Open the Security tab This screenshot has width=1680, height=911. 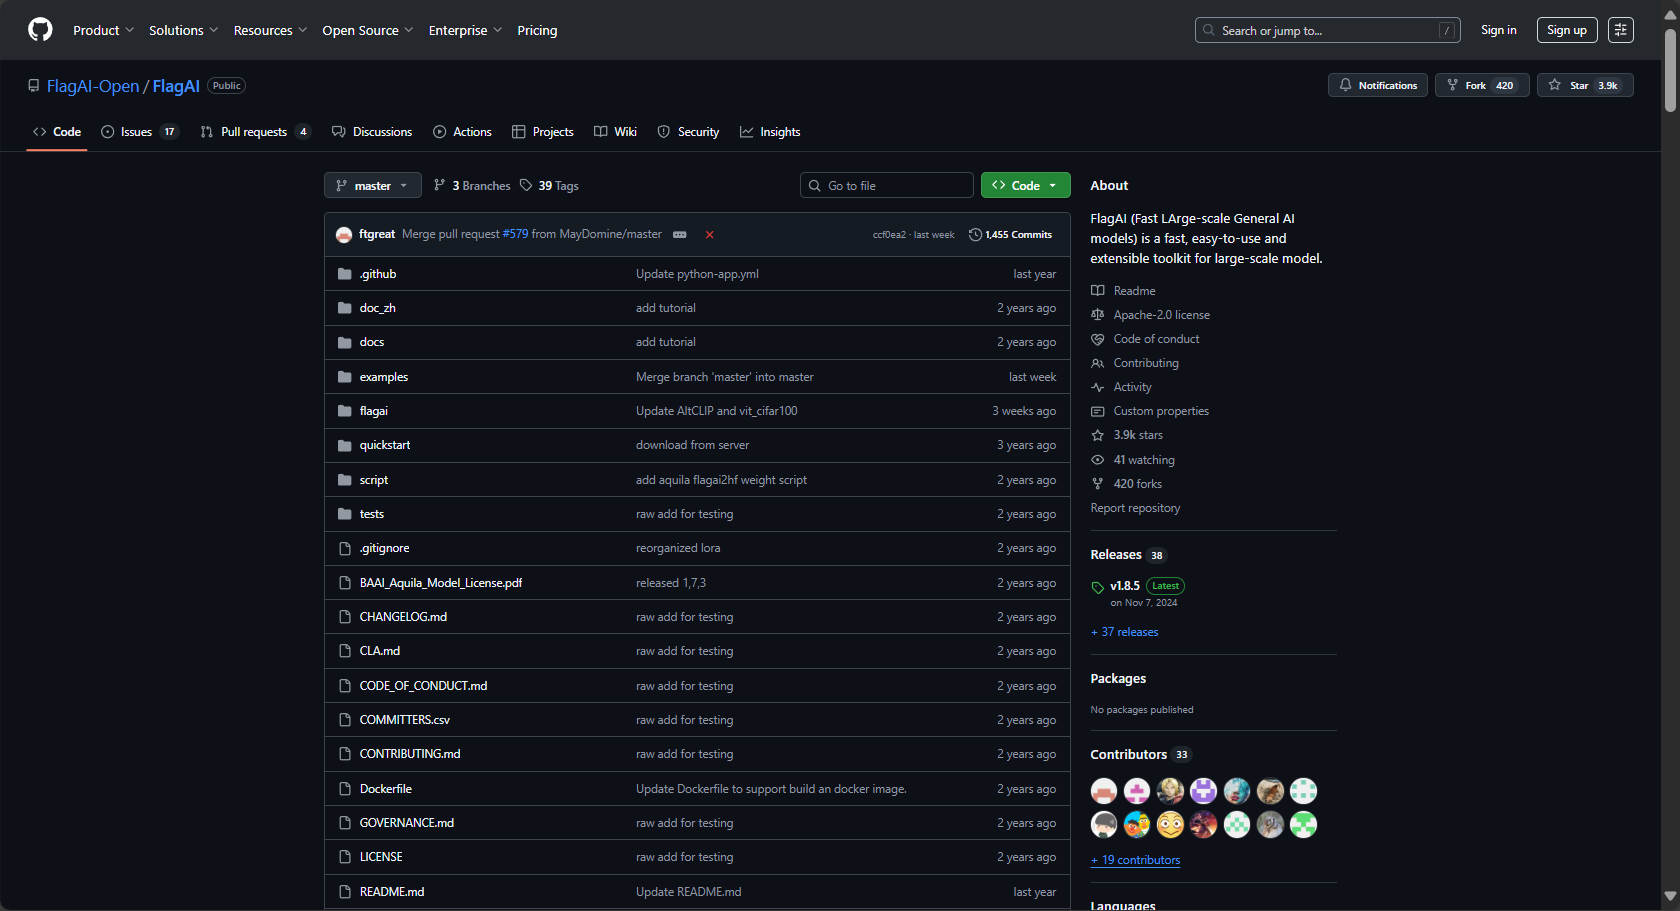pos(689,132)
